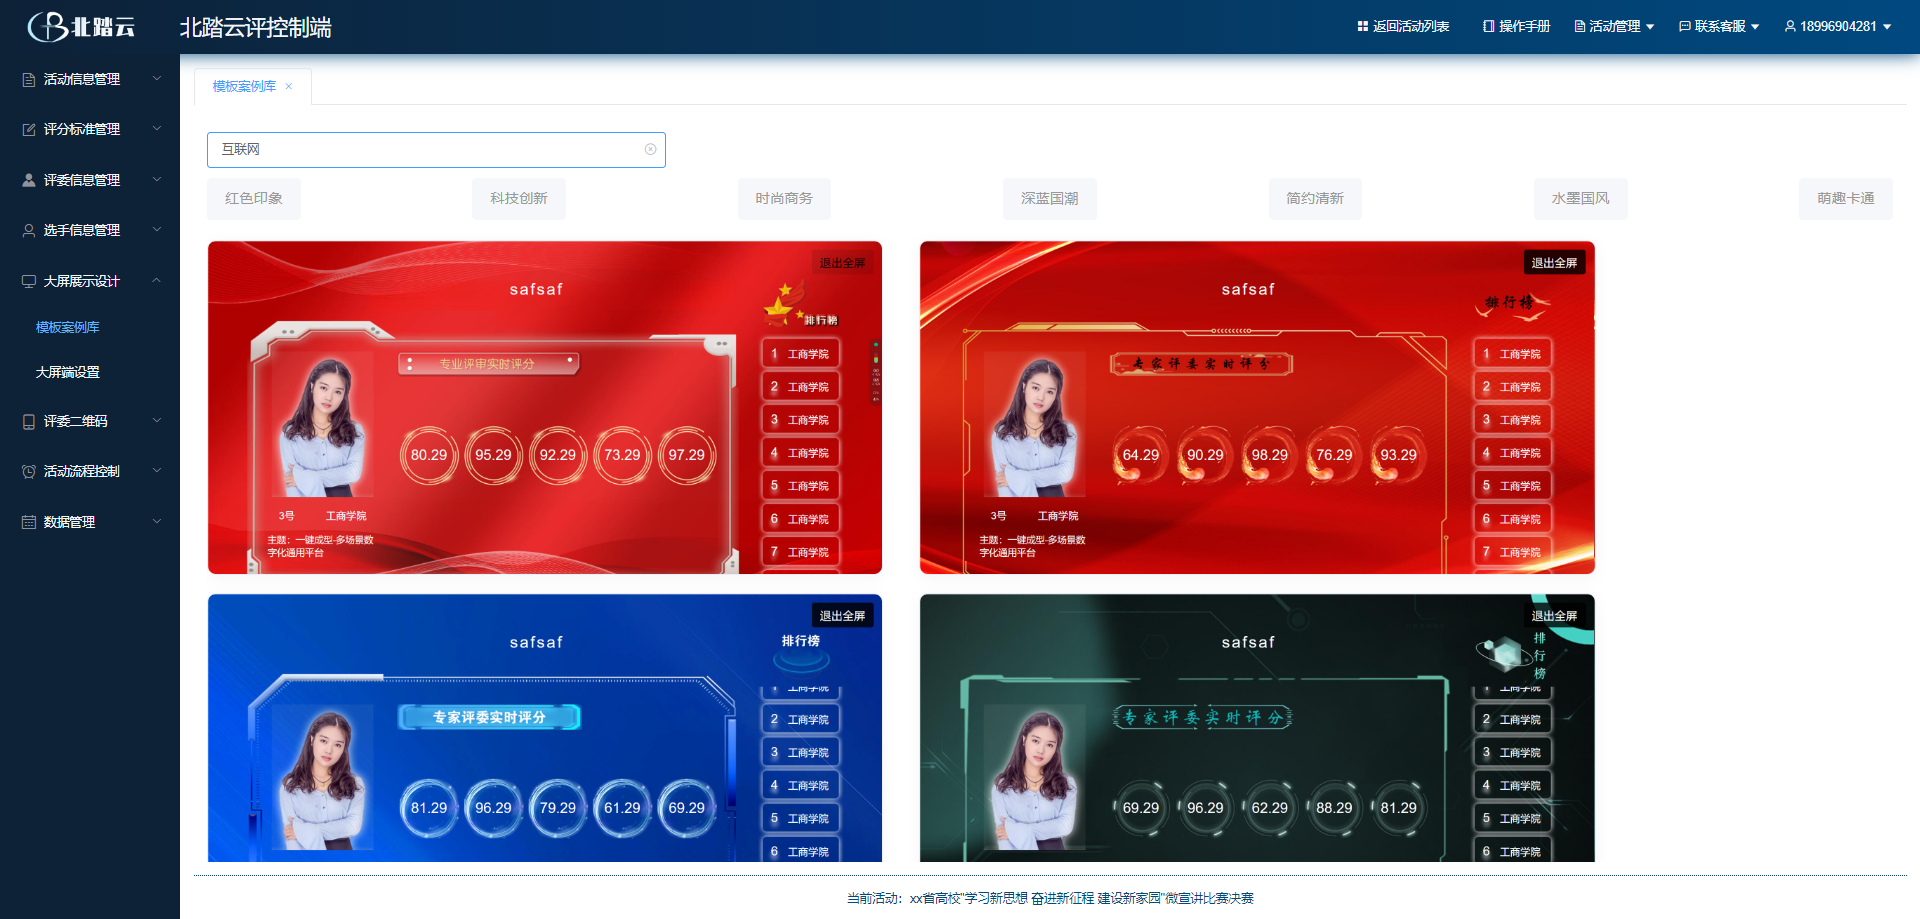Open the 活动信息管理 menu
The image size is (1920, 919).
pos(90,79)
